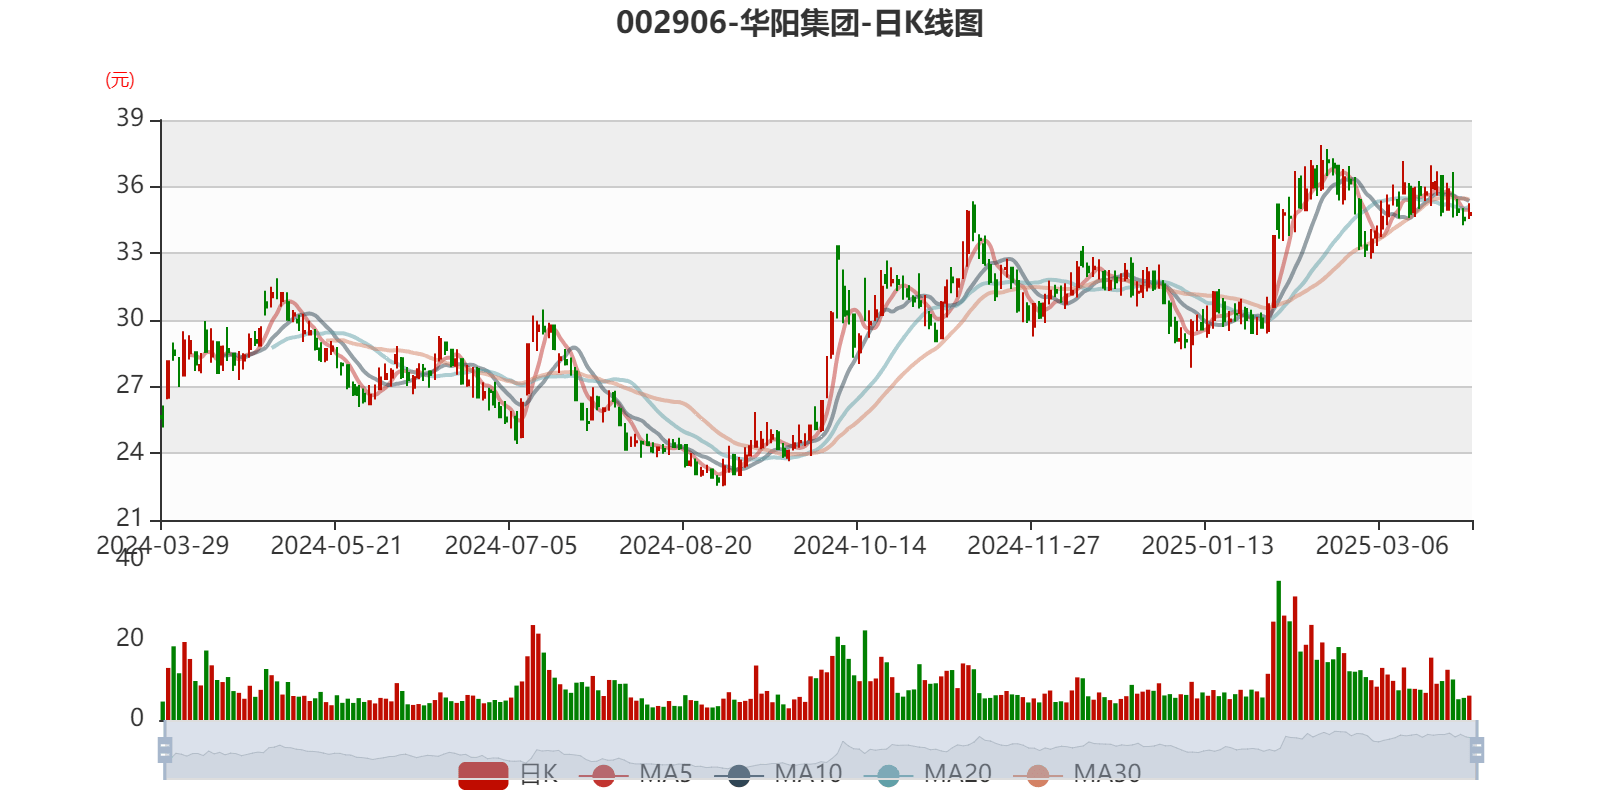Click the data zoom range bar
Screen dimensions: 1600x800
(820, 750)
